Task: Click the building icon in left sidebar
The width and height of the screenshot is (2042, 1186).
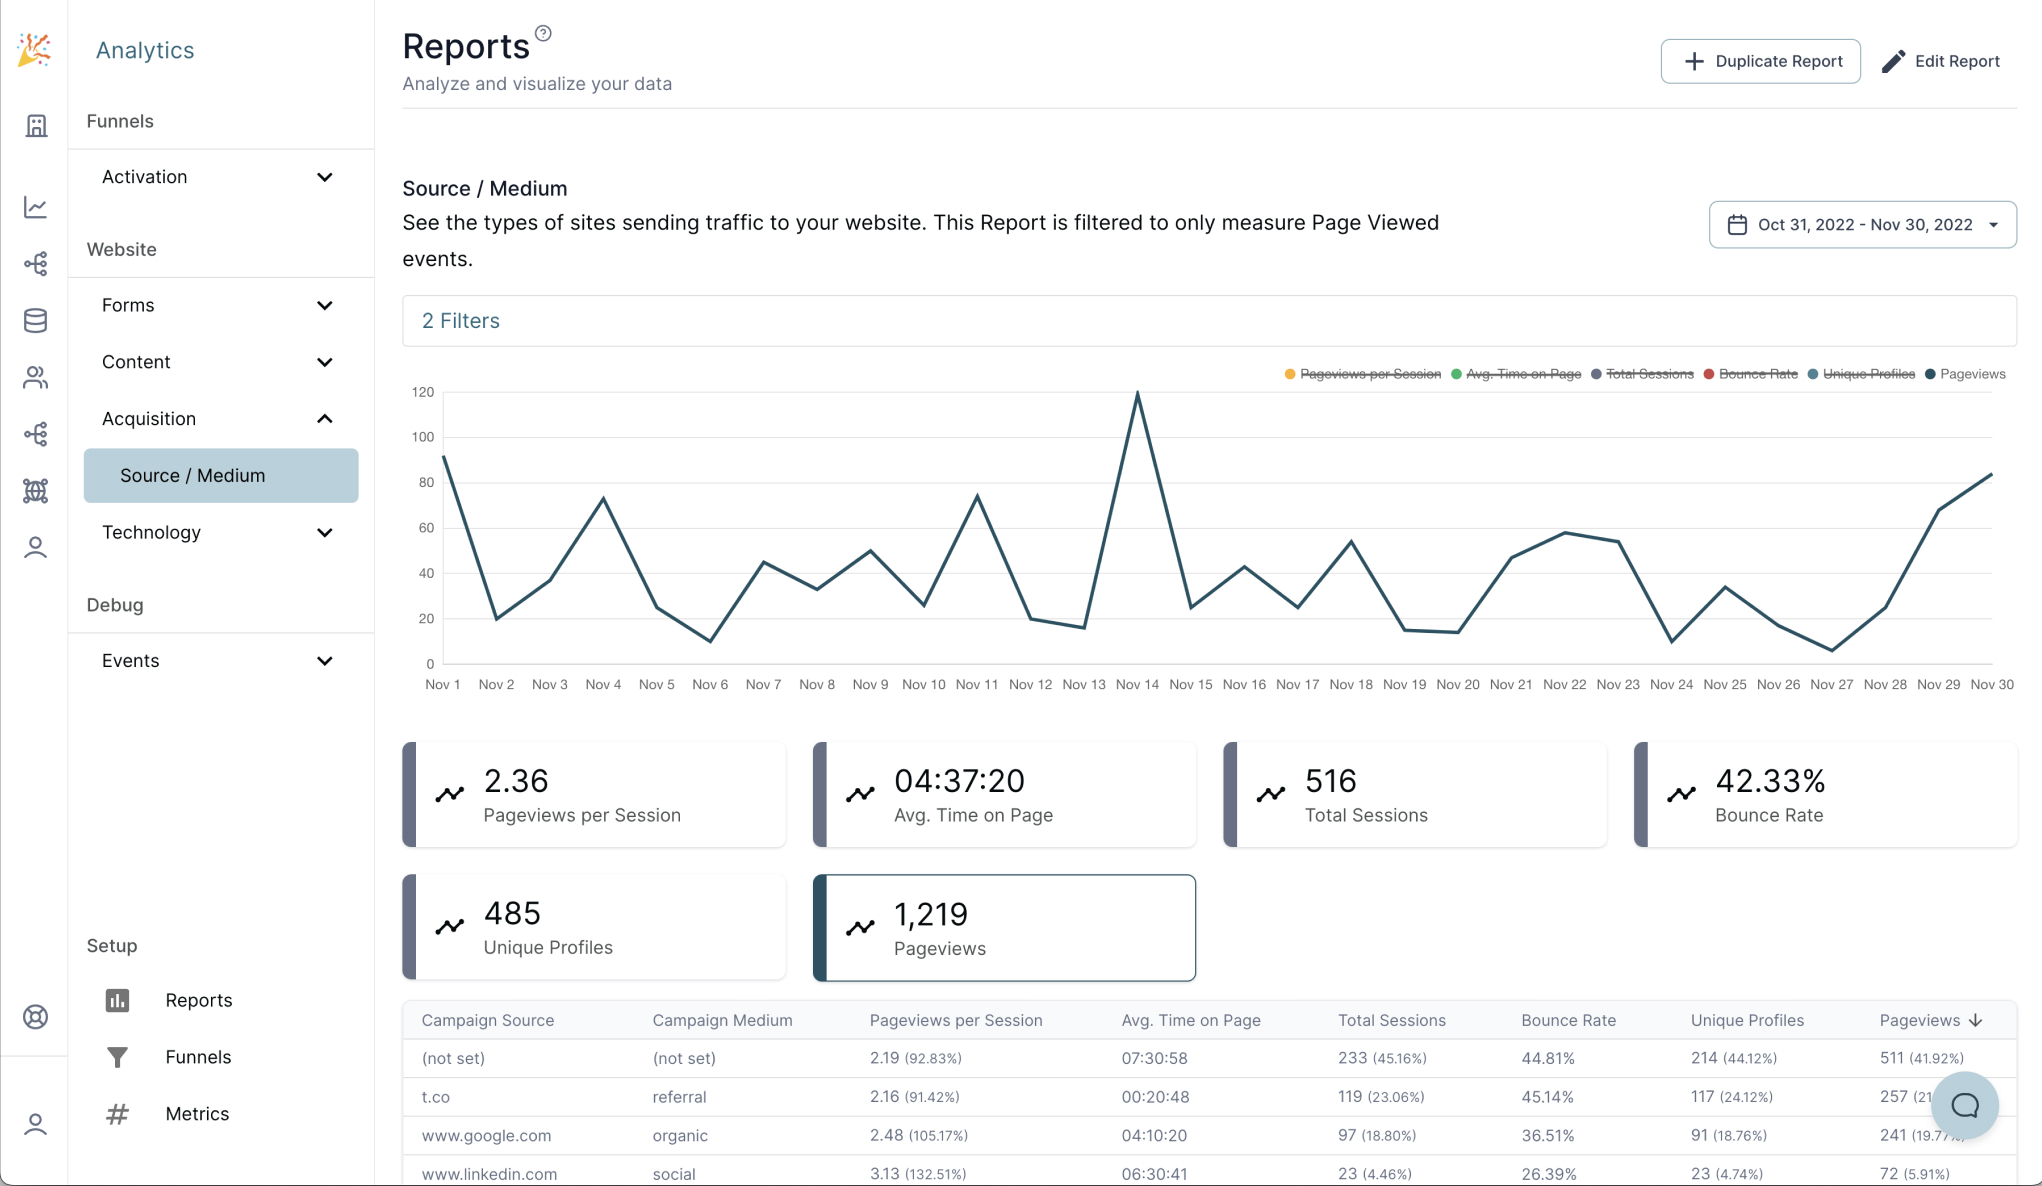Action: pos(36,126)
